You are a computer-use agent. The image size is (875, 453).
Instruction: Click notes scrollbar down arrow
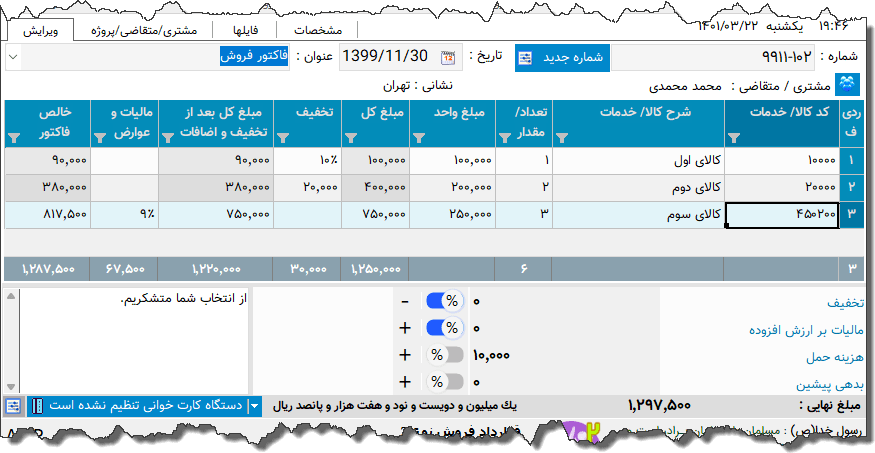(x=11, y=386)
